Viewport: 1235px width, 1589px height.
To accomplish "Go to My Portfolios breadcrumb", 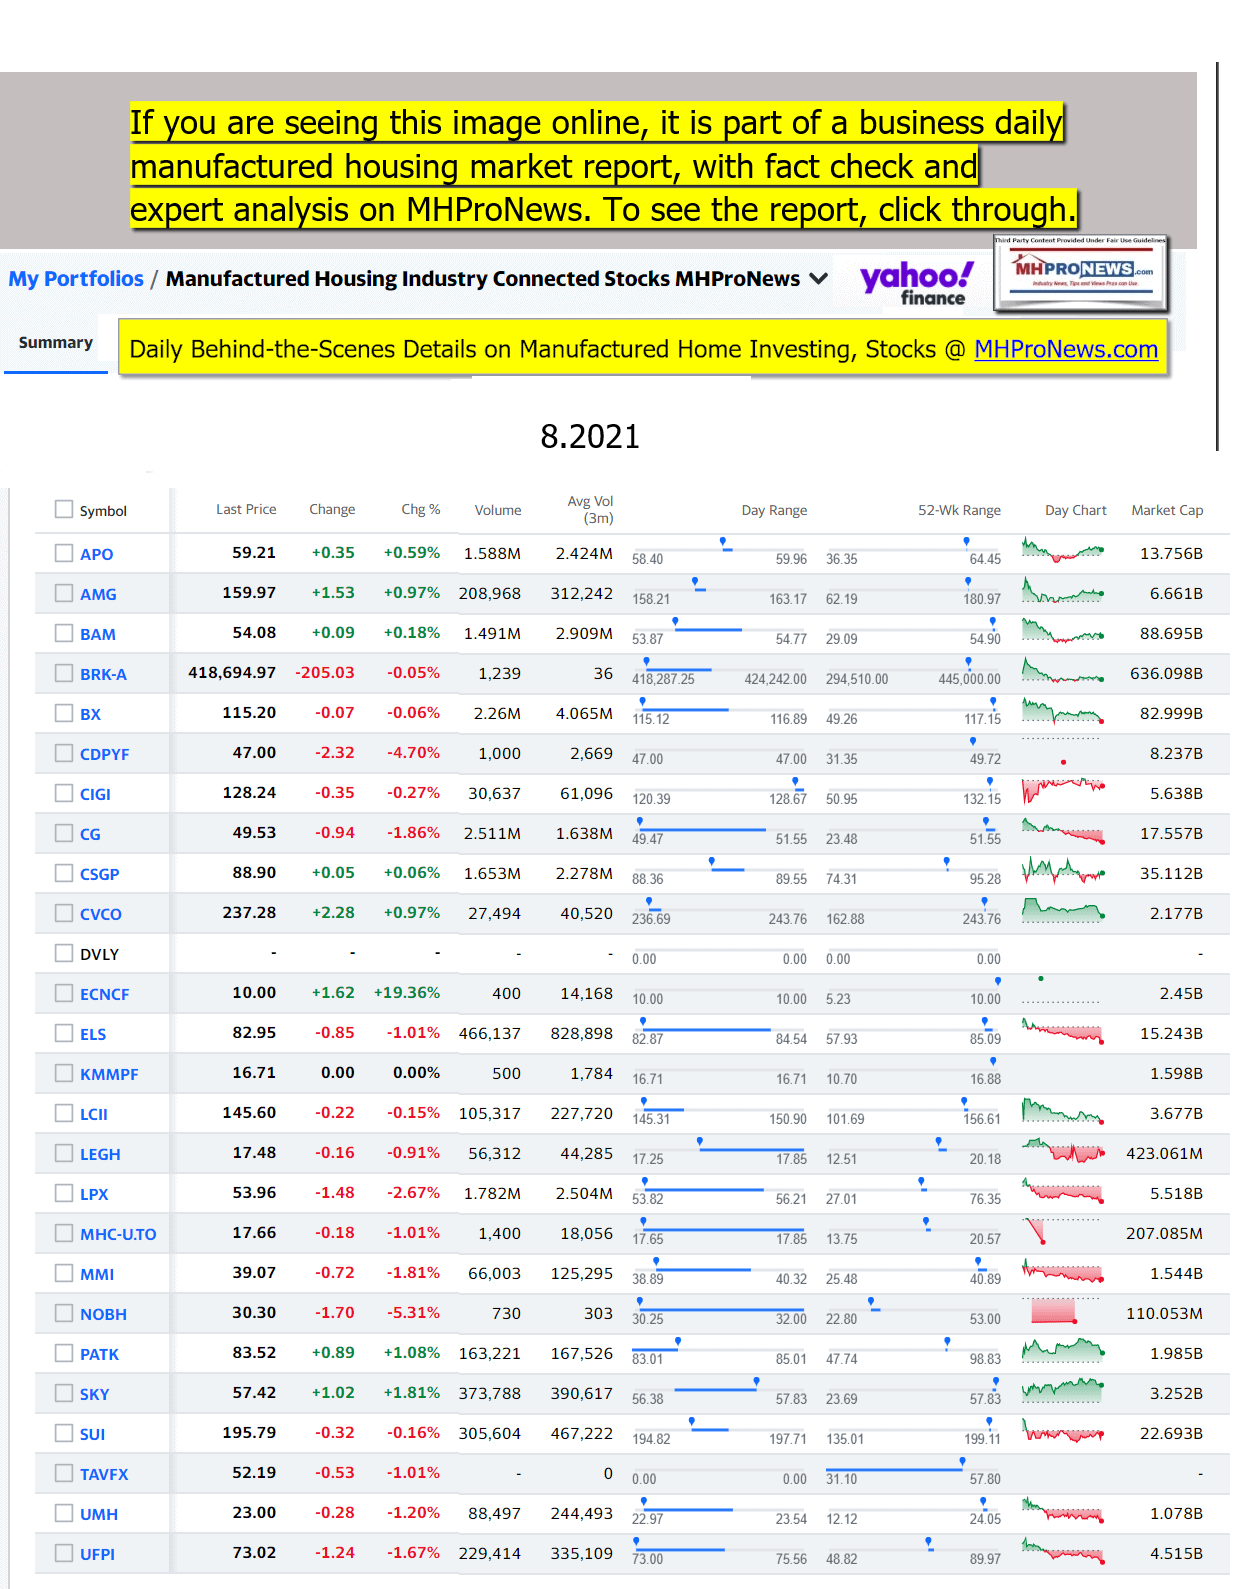I will click(x=76, y=279).
